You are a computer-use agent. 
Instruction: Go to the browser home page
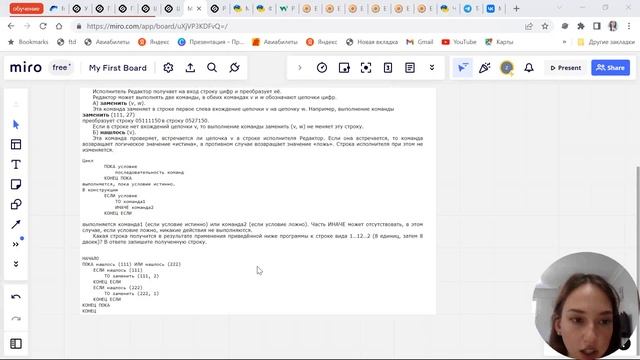click(59, 26)
